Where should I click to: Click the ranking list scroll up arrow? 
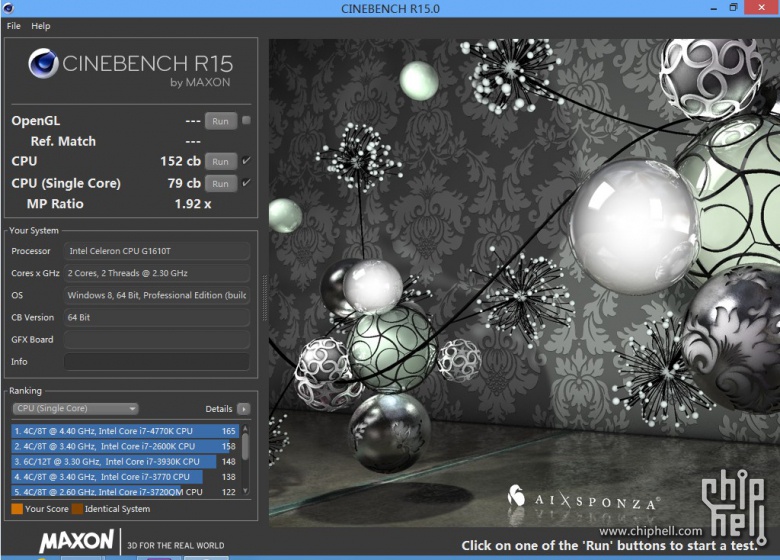(x=245, y=428)
